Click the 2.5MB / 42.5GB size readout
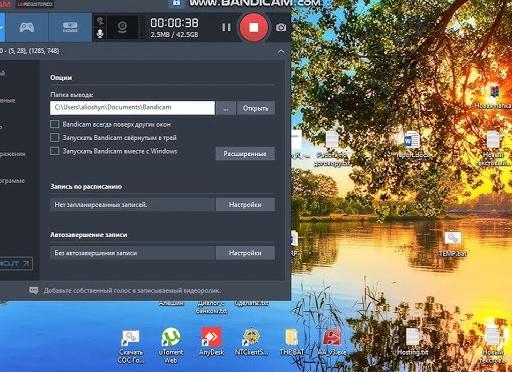Image resolution: width=512 pixels, height=372 pixels. point(174,34)
